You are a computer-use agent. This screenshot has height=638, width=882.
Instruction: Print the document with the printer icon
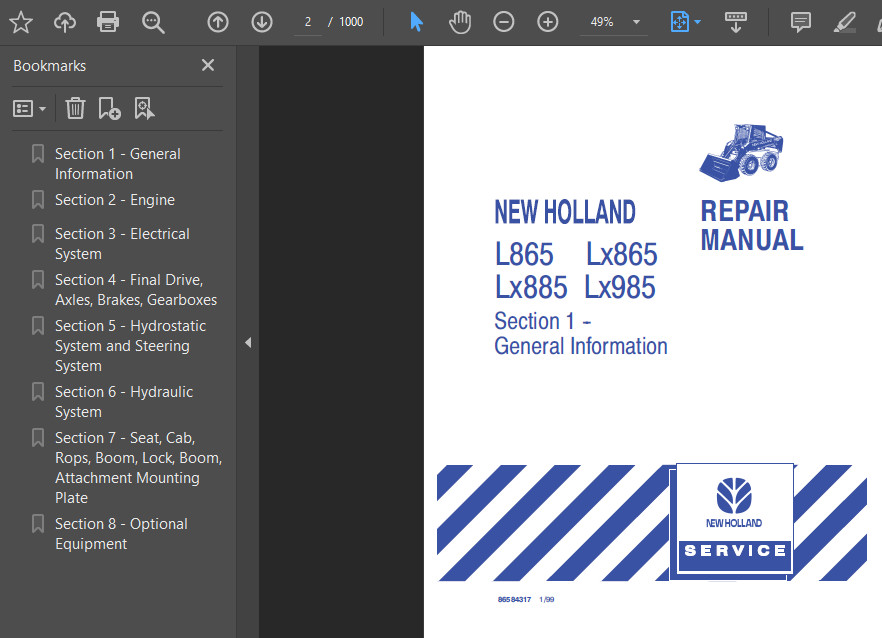pyautogui.click(x=108, y=23)
